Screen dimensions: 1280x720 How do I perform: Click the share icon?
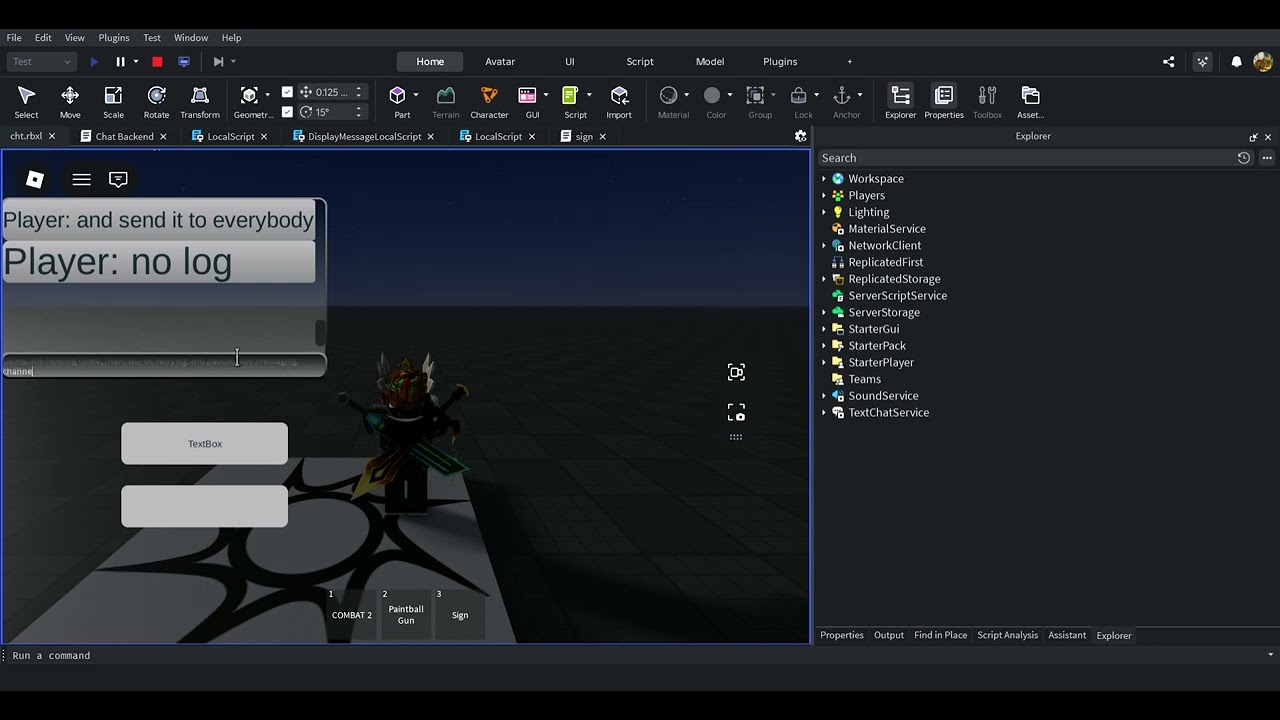click(1168, 62)
